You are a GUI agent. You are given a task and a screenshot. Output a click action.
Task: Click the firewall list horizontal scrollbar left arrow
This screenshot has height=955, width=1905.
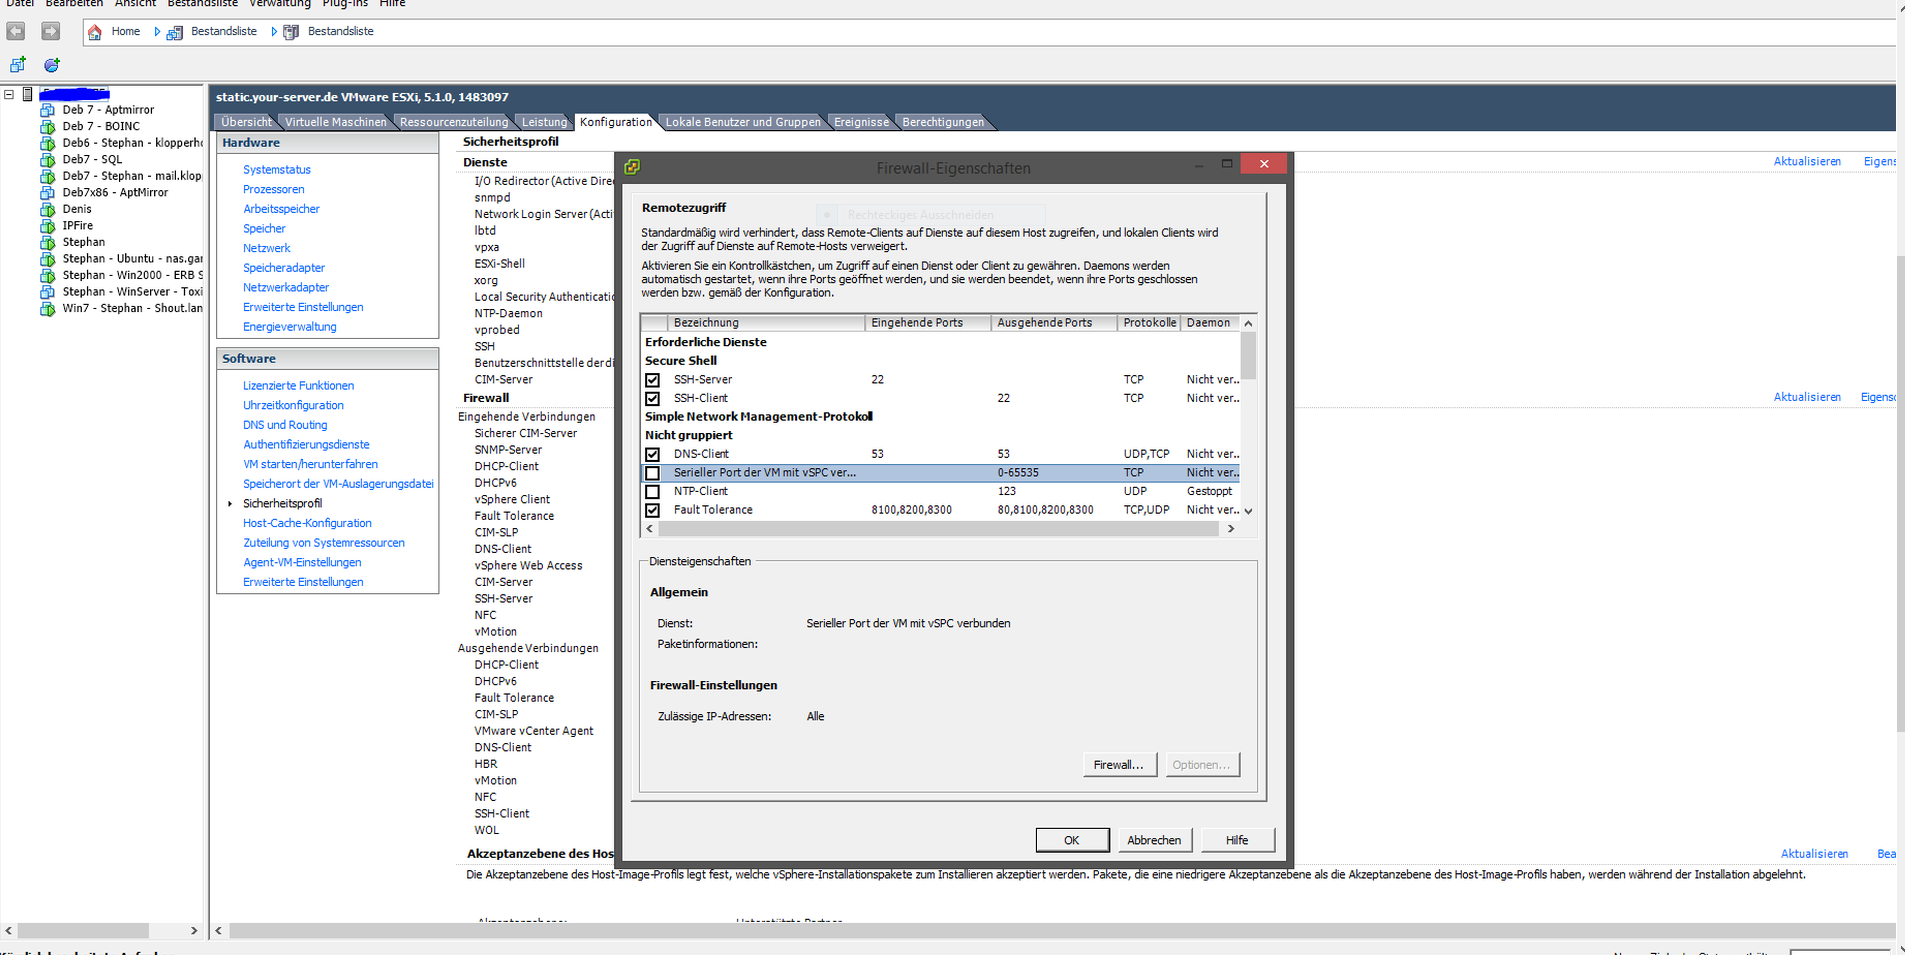coord(650,529)
